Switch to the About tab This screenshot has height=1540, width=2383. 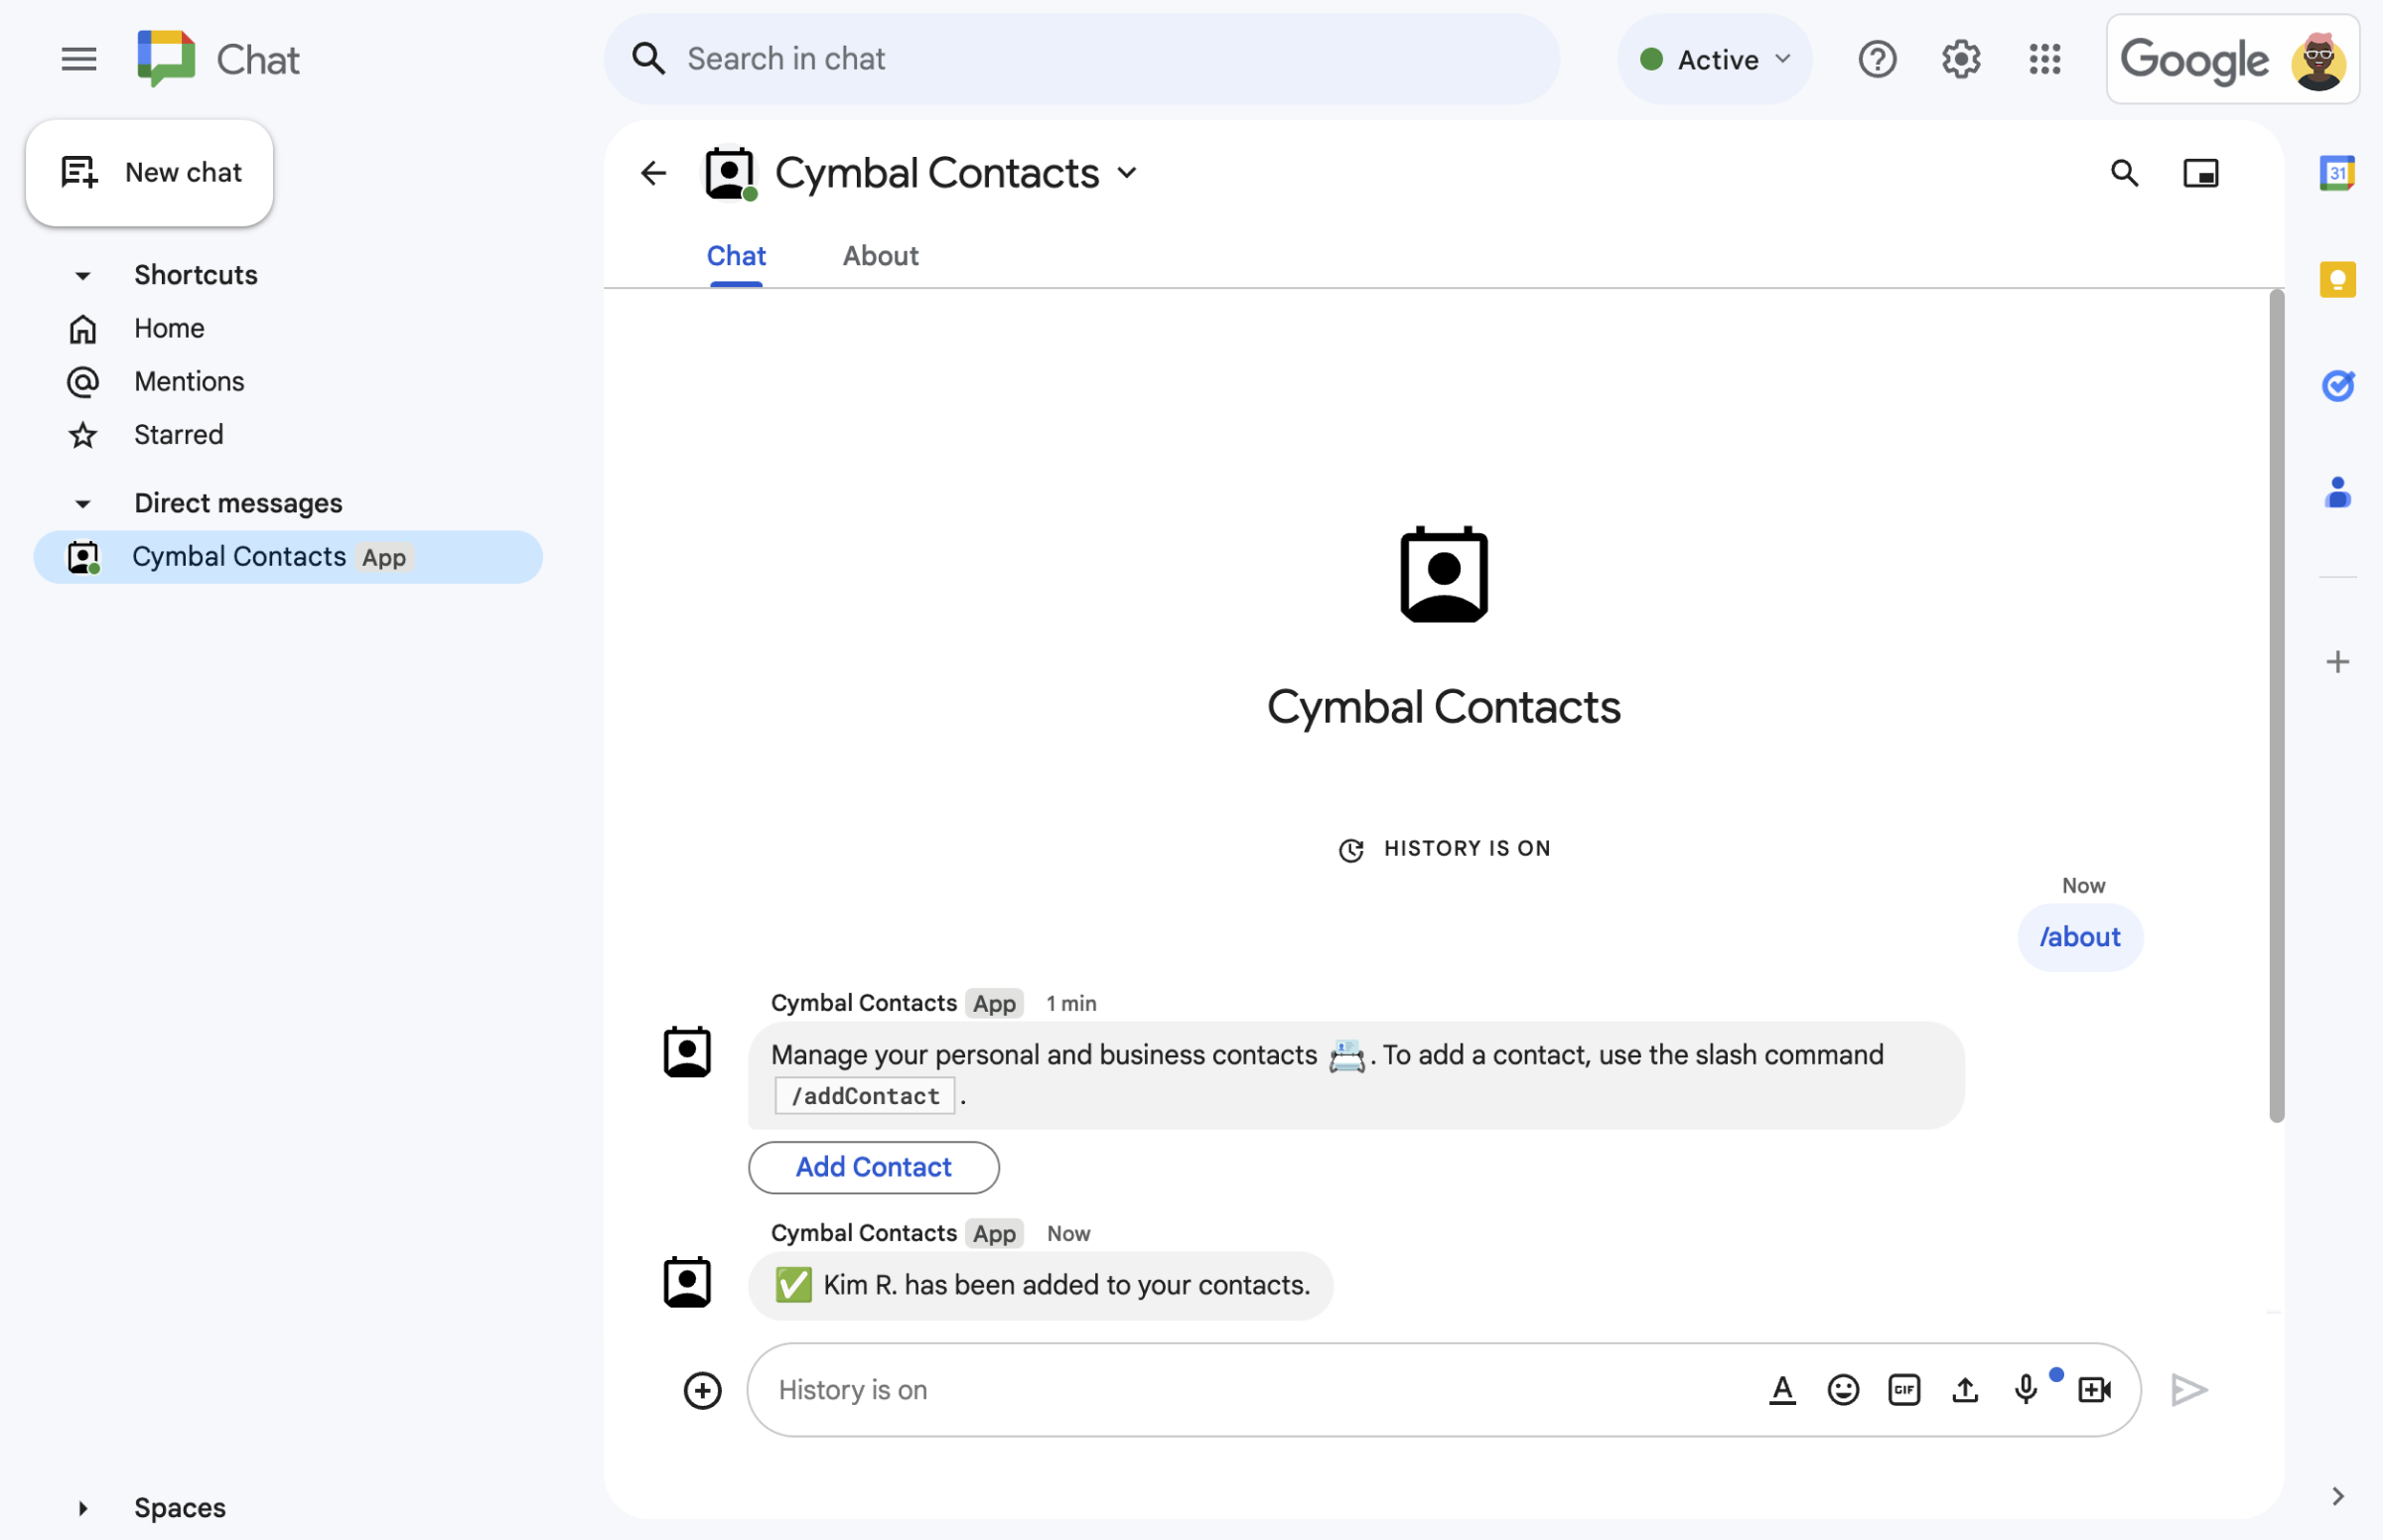(x=881, y=253)
